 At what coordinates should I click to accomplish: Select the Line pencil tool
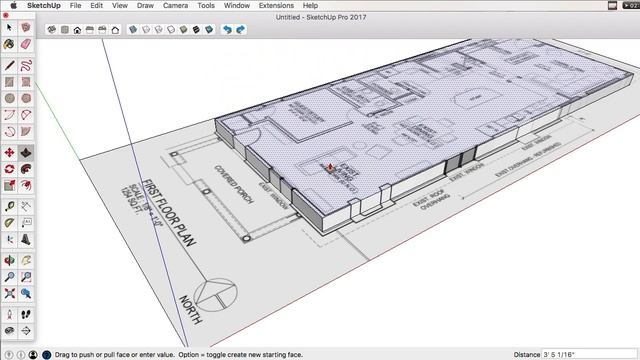tap(9, 65)
